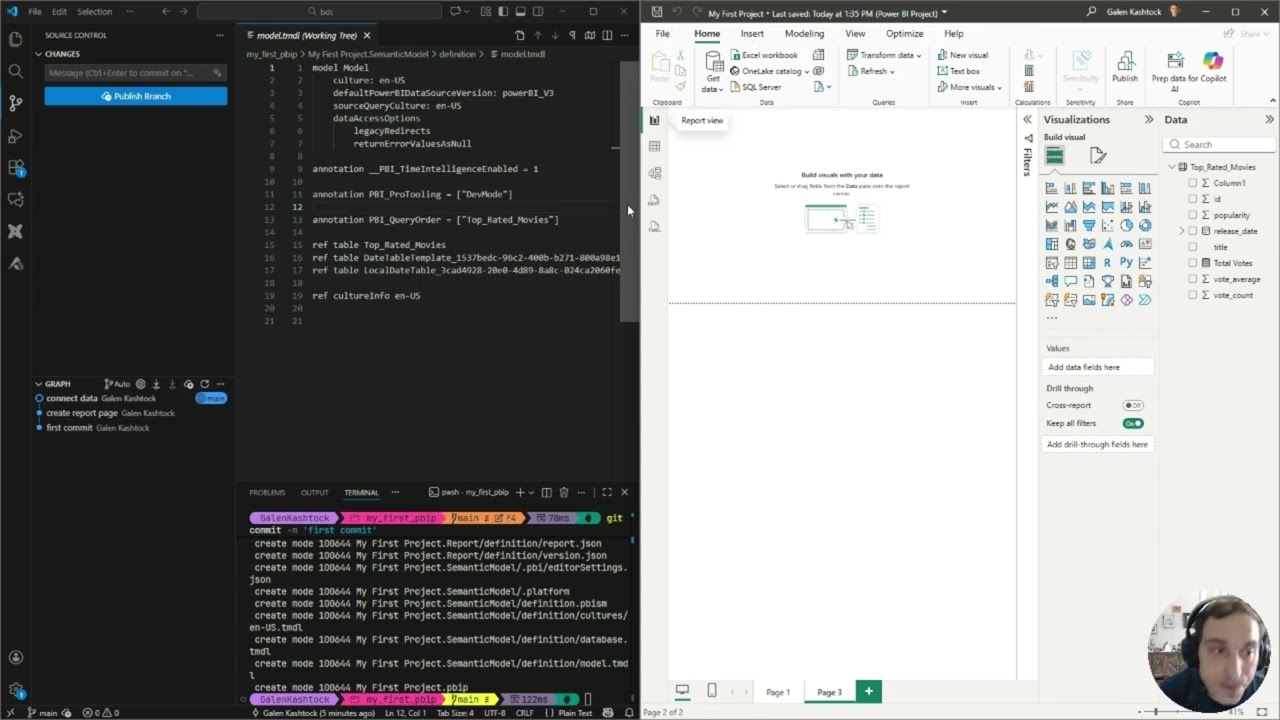Image resolution: width=1280 pixels, height=720 pixels.
Task: Switch to the PROBLEMS panel tab
Action: tap(267, 492)
